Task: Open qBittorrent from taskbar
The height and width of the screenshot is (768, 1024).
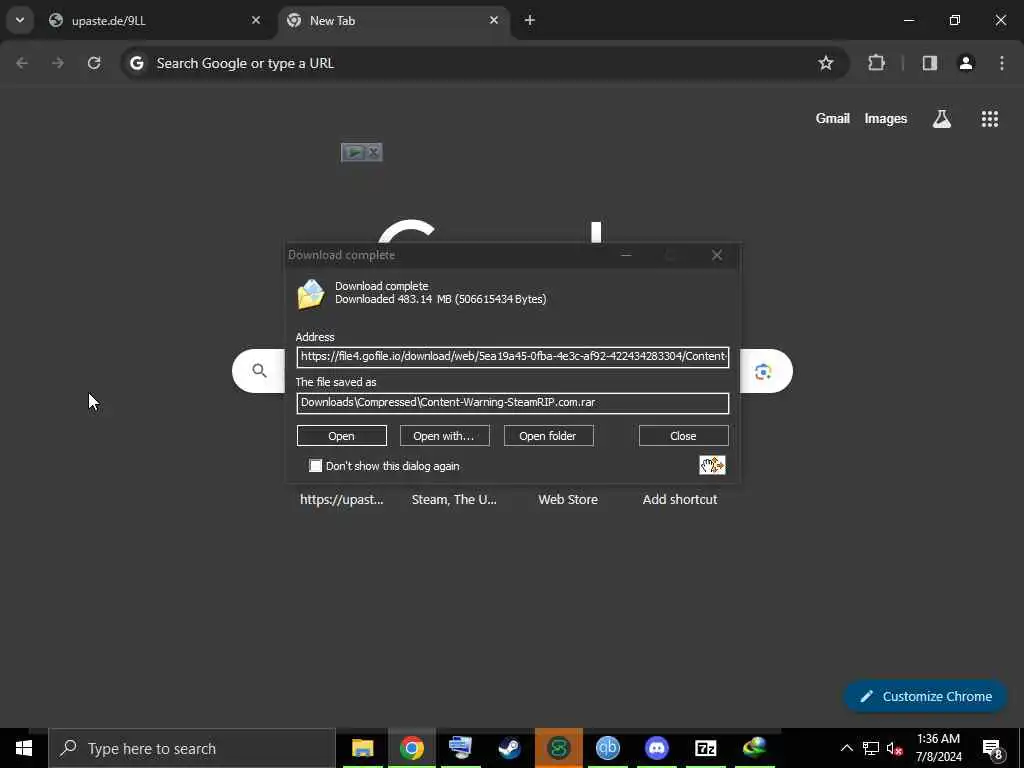Action: tap(607, 748)
